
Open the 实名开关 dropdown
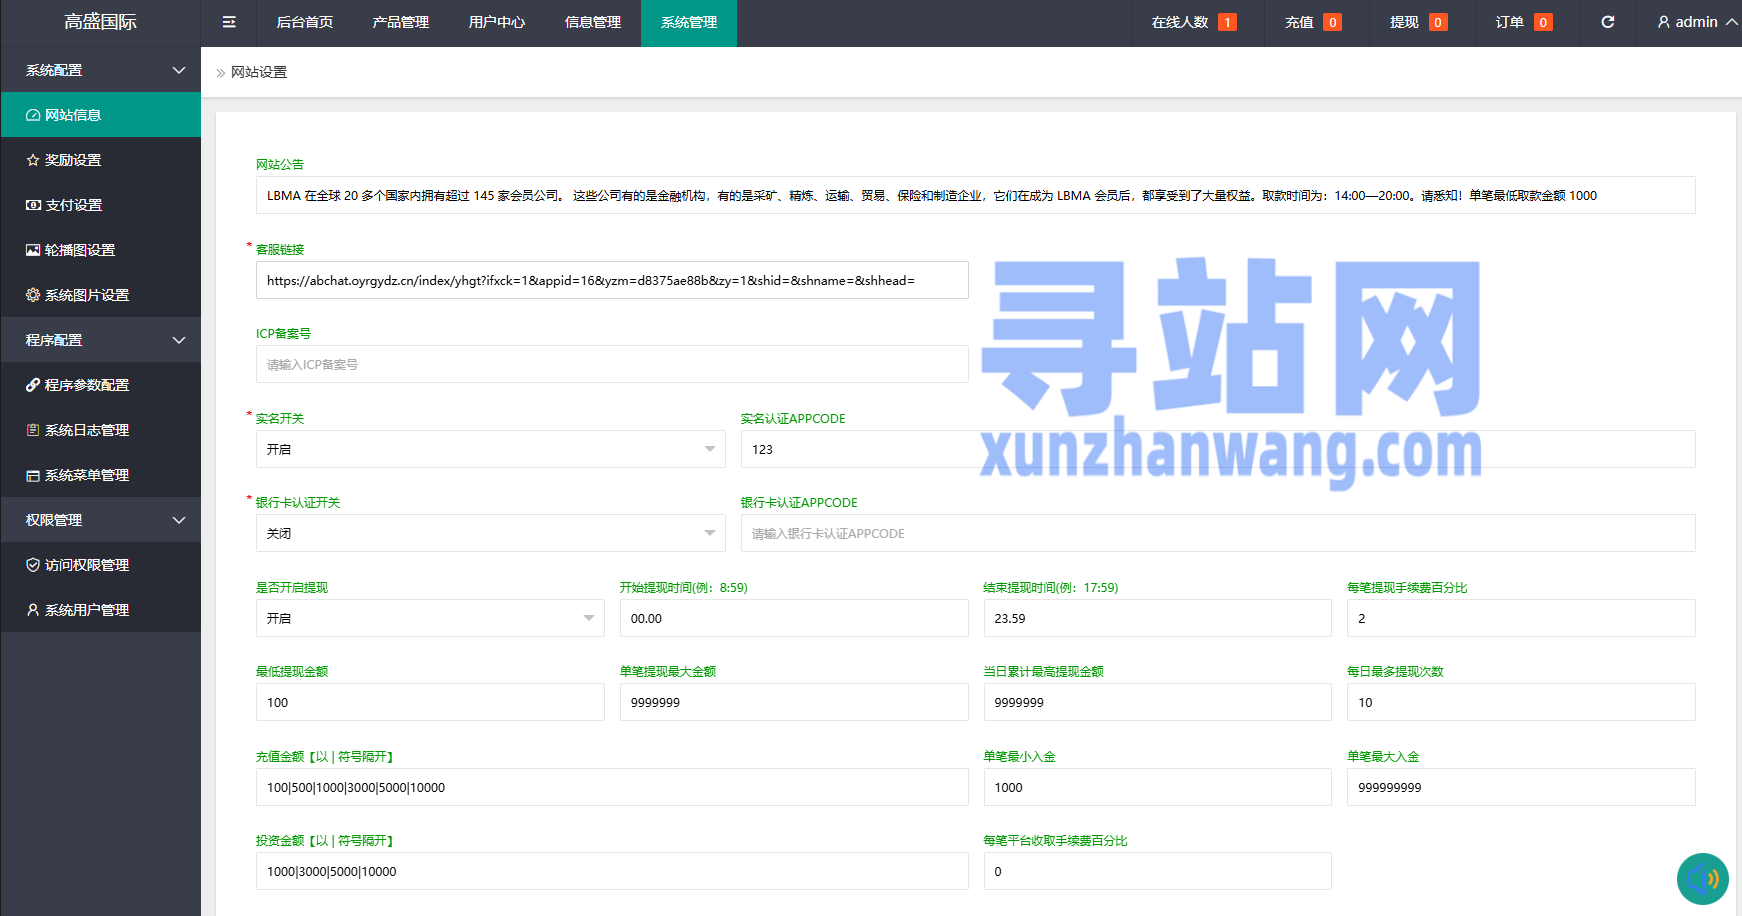coord(490,450)
